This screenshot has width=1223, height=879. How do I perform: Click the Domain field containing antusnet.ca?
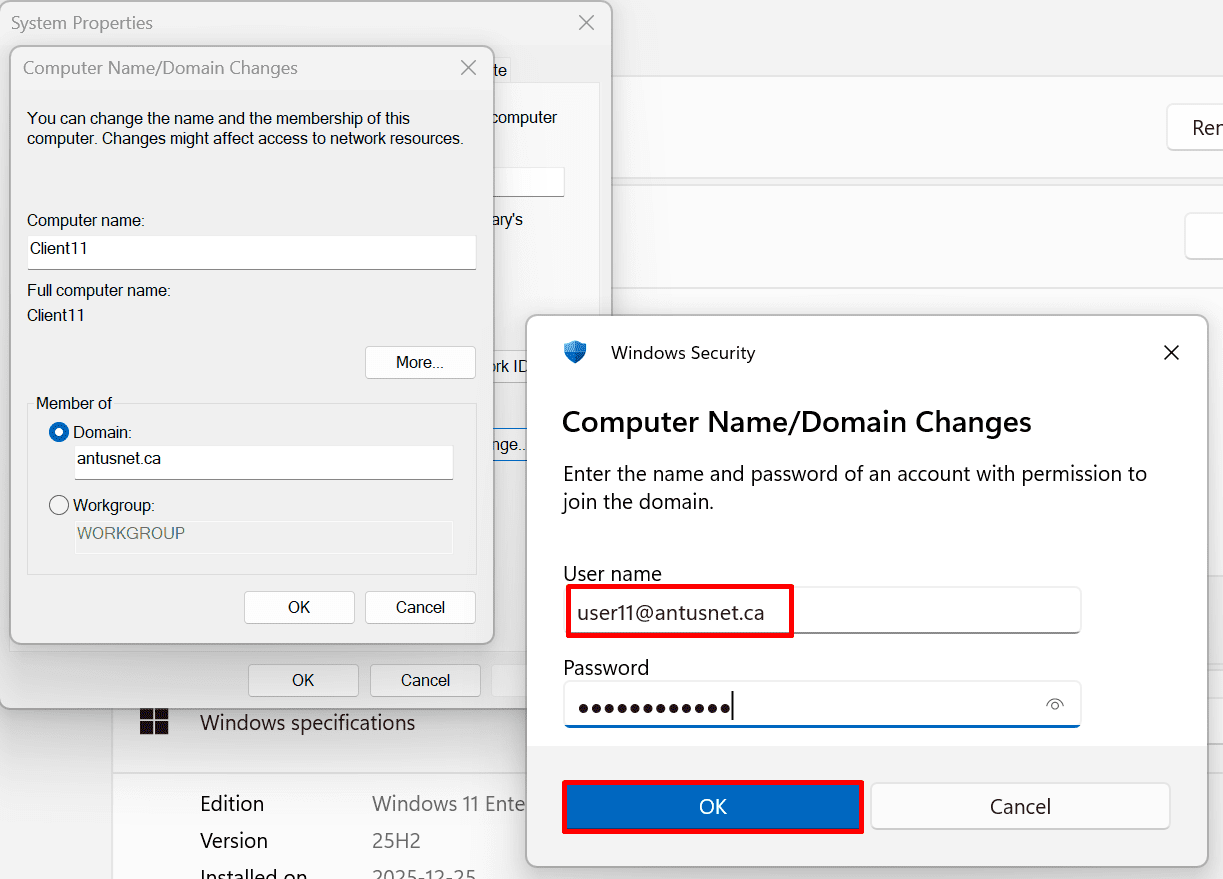pyautogui.click(x=264, y=461)
